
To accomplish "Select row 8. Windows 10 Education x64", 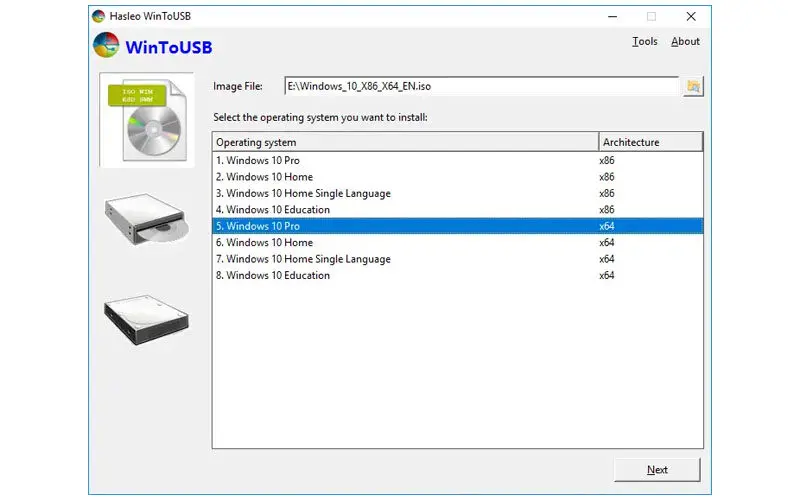I will click(458, 275).
